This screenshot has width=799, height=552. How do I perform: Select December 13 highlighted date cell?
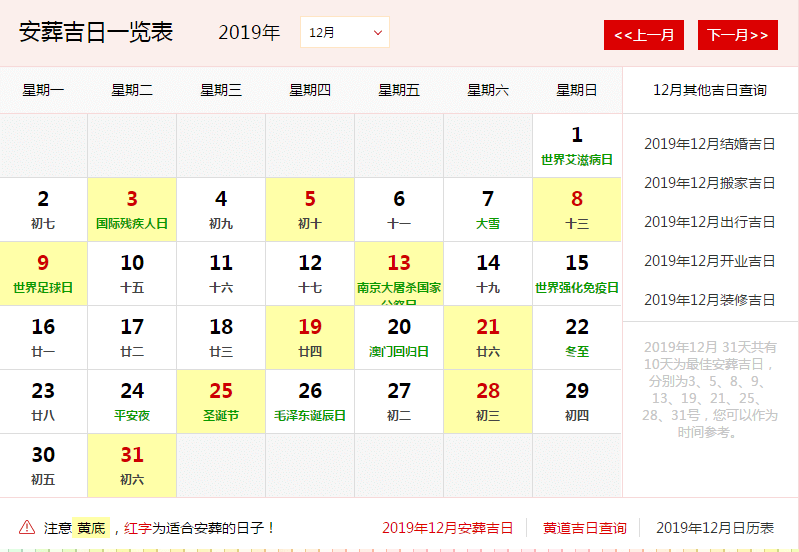coord(399,274)
